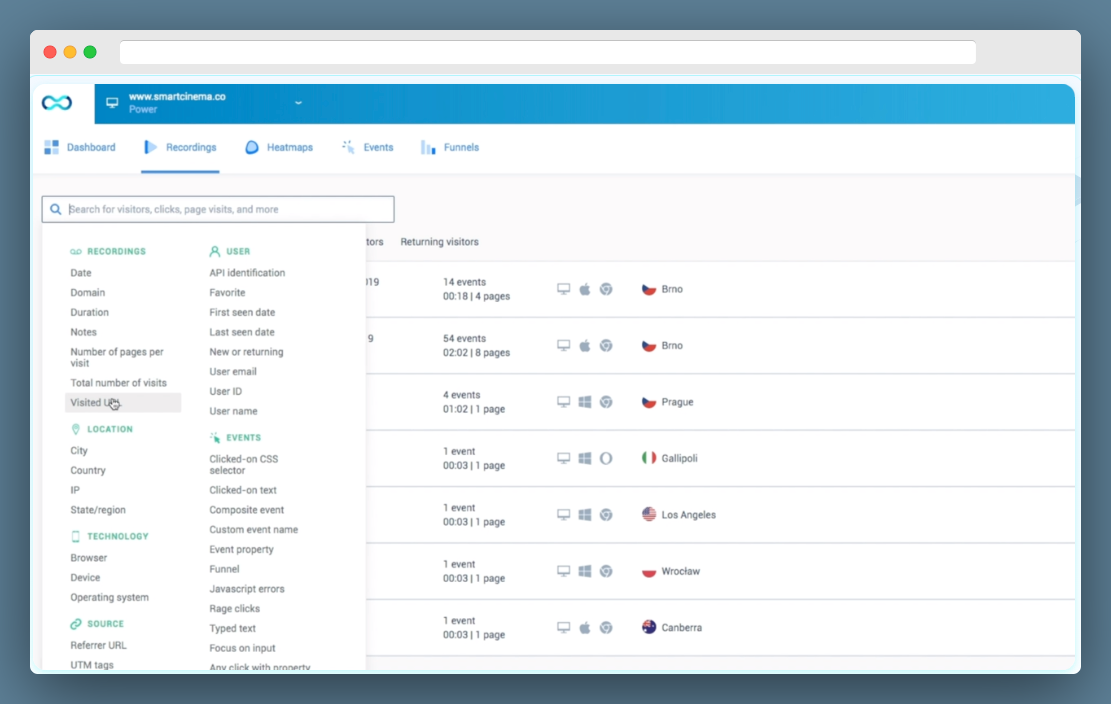Expand the www.smartcinema.co project dropdown
Viewport: 1111px width, 704px height.
pos(298,103)
